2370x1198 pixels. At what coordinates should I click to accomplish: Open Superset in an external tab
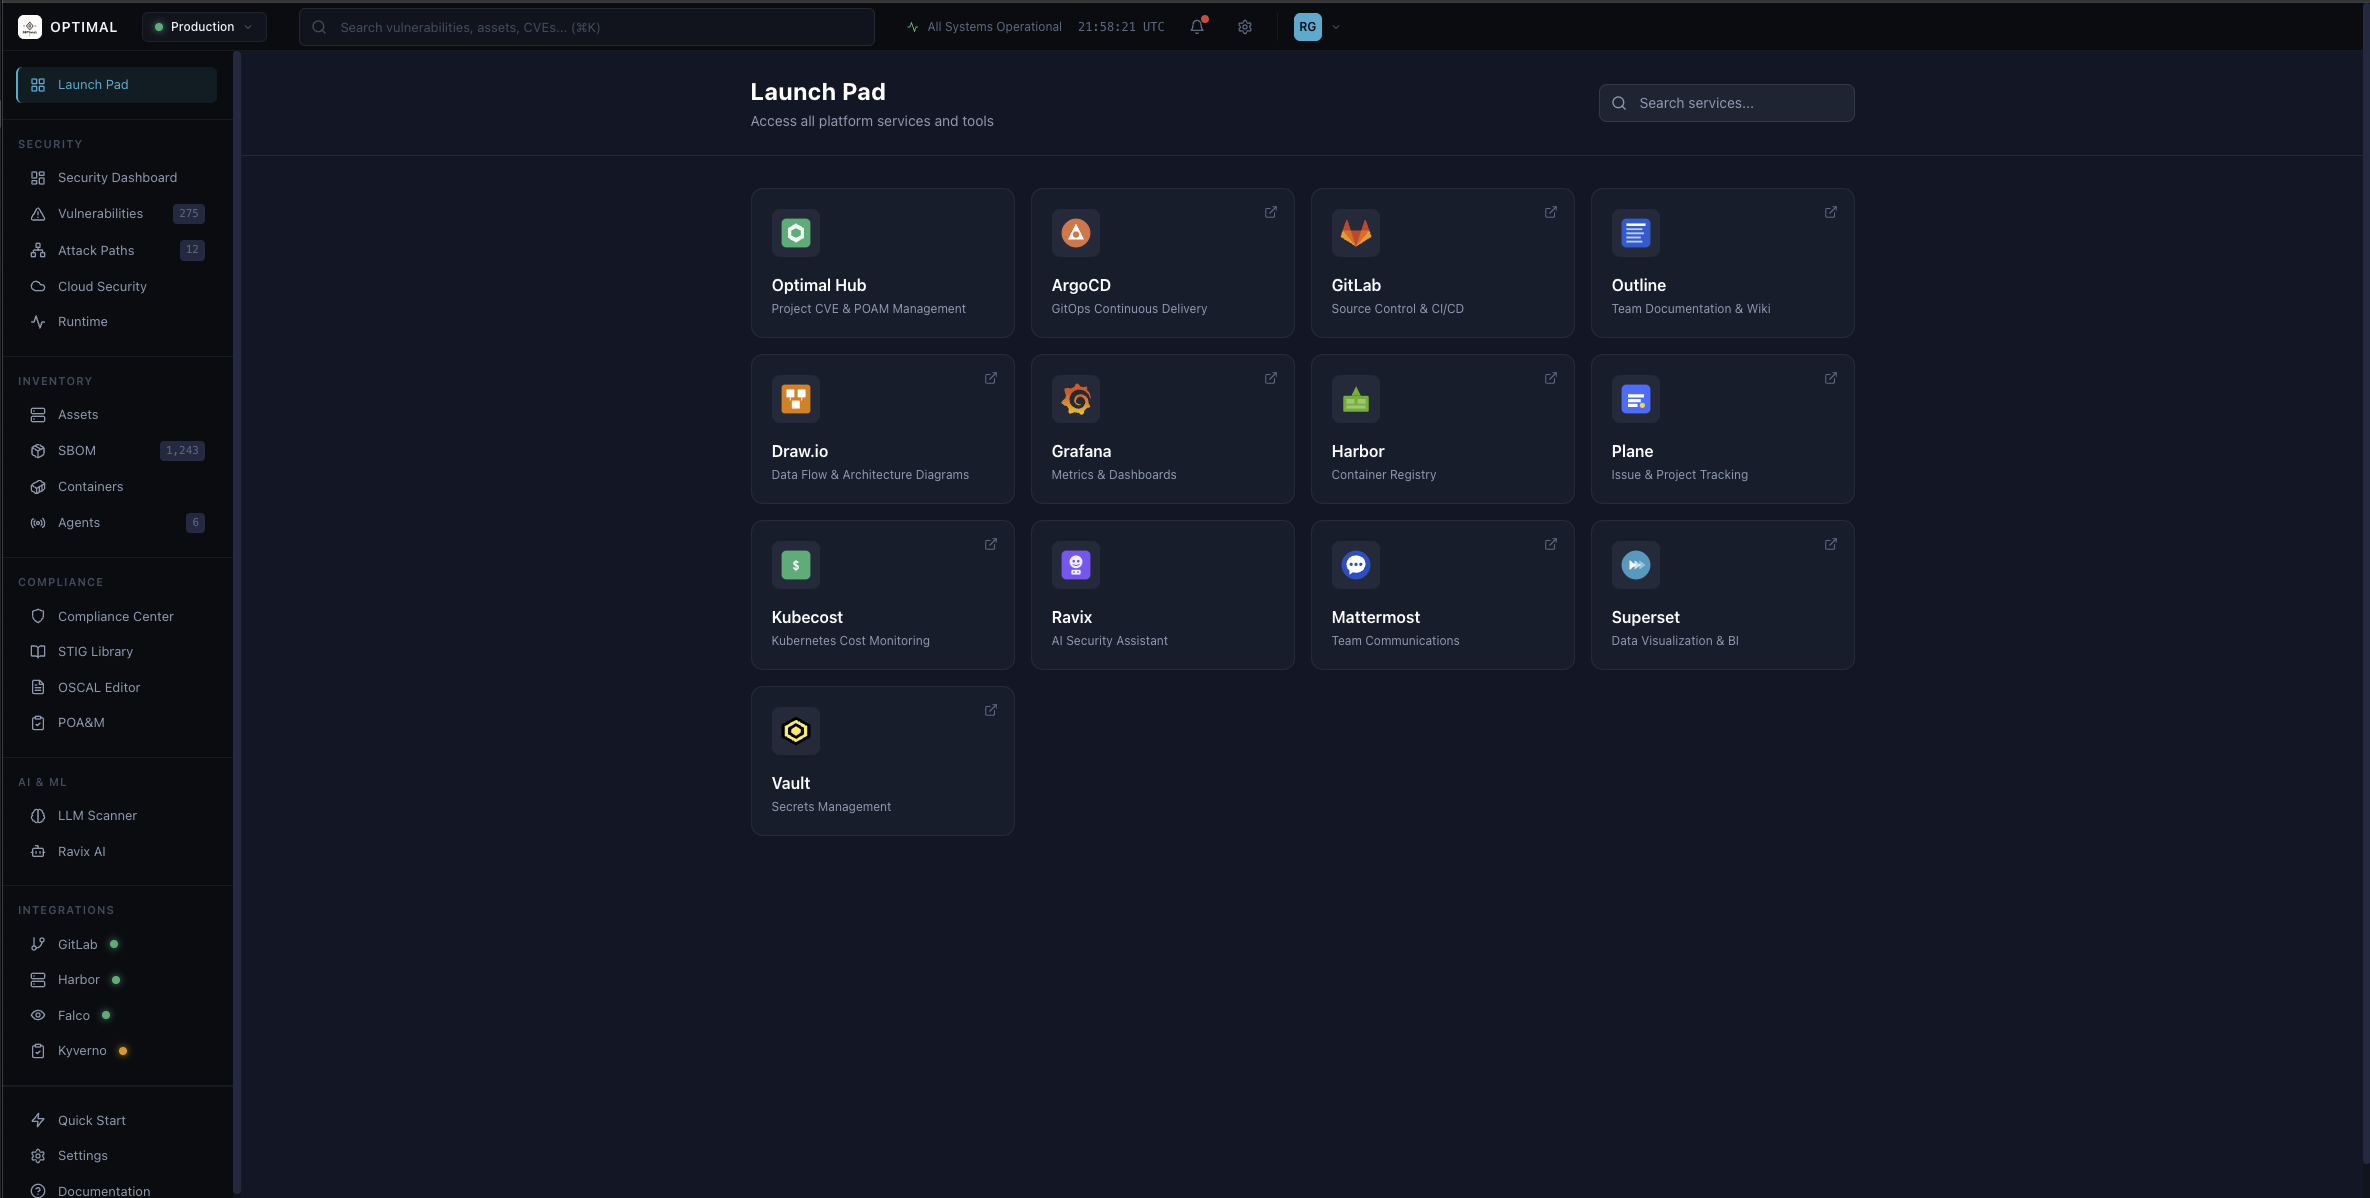point(1830,544)
